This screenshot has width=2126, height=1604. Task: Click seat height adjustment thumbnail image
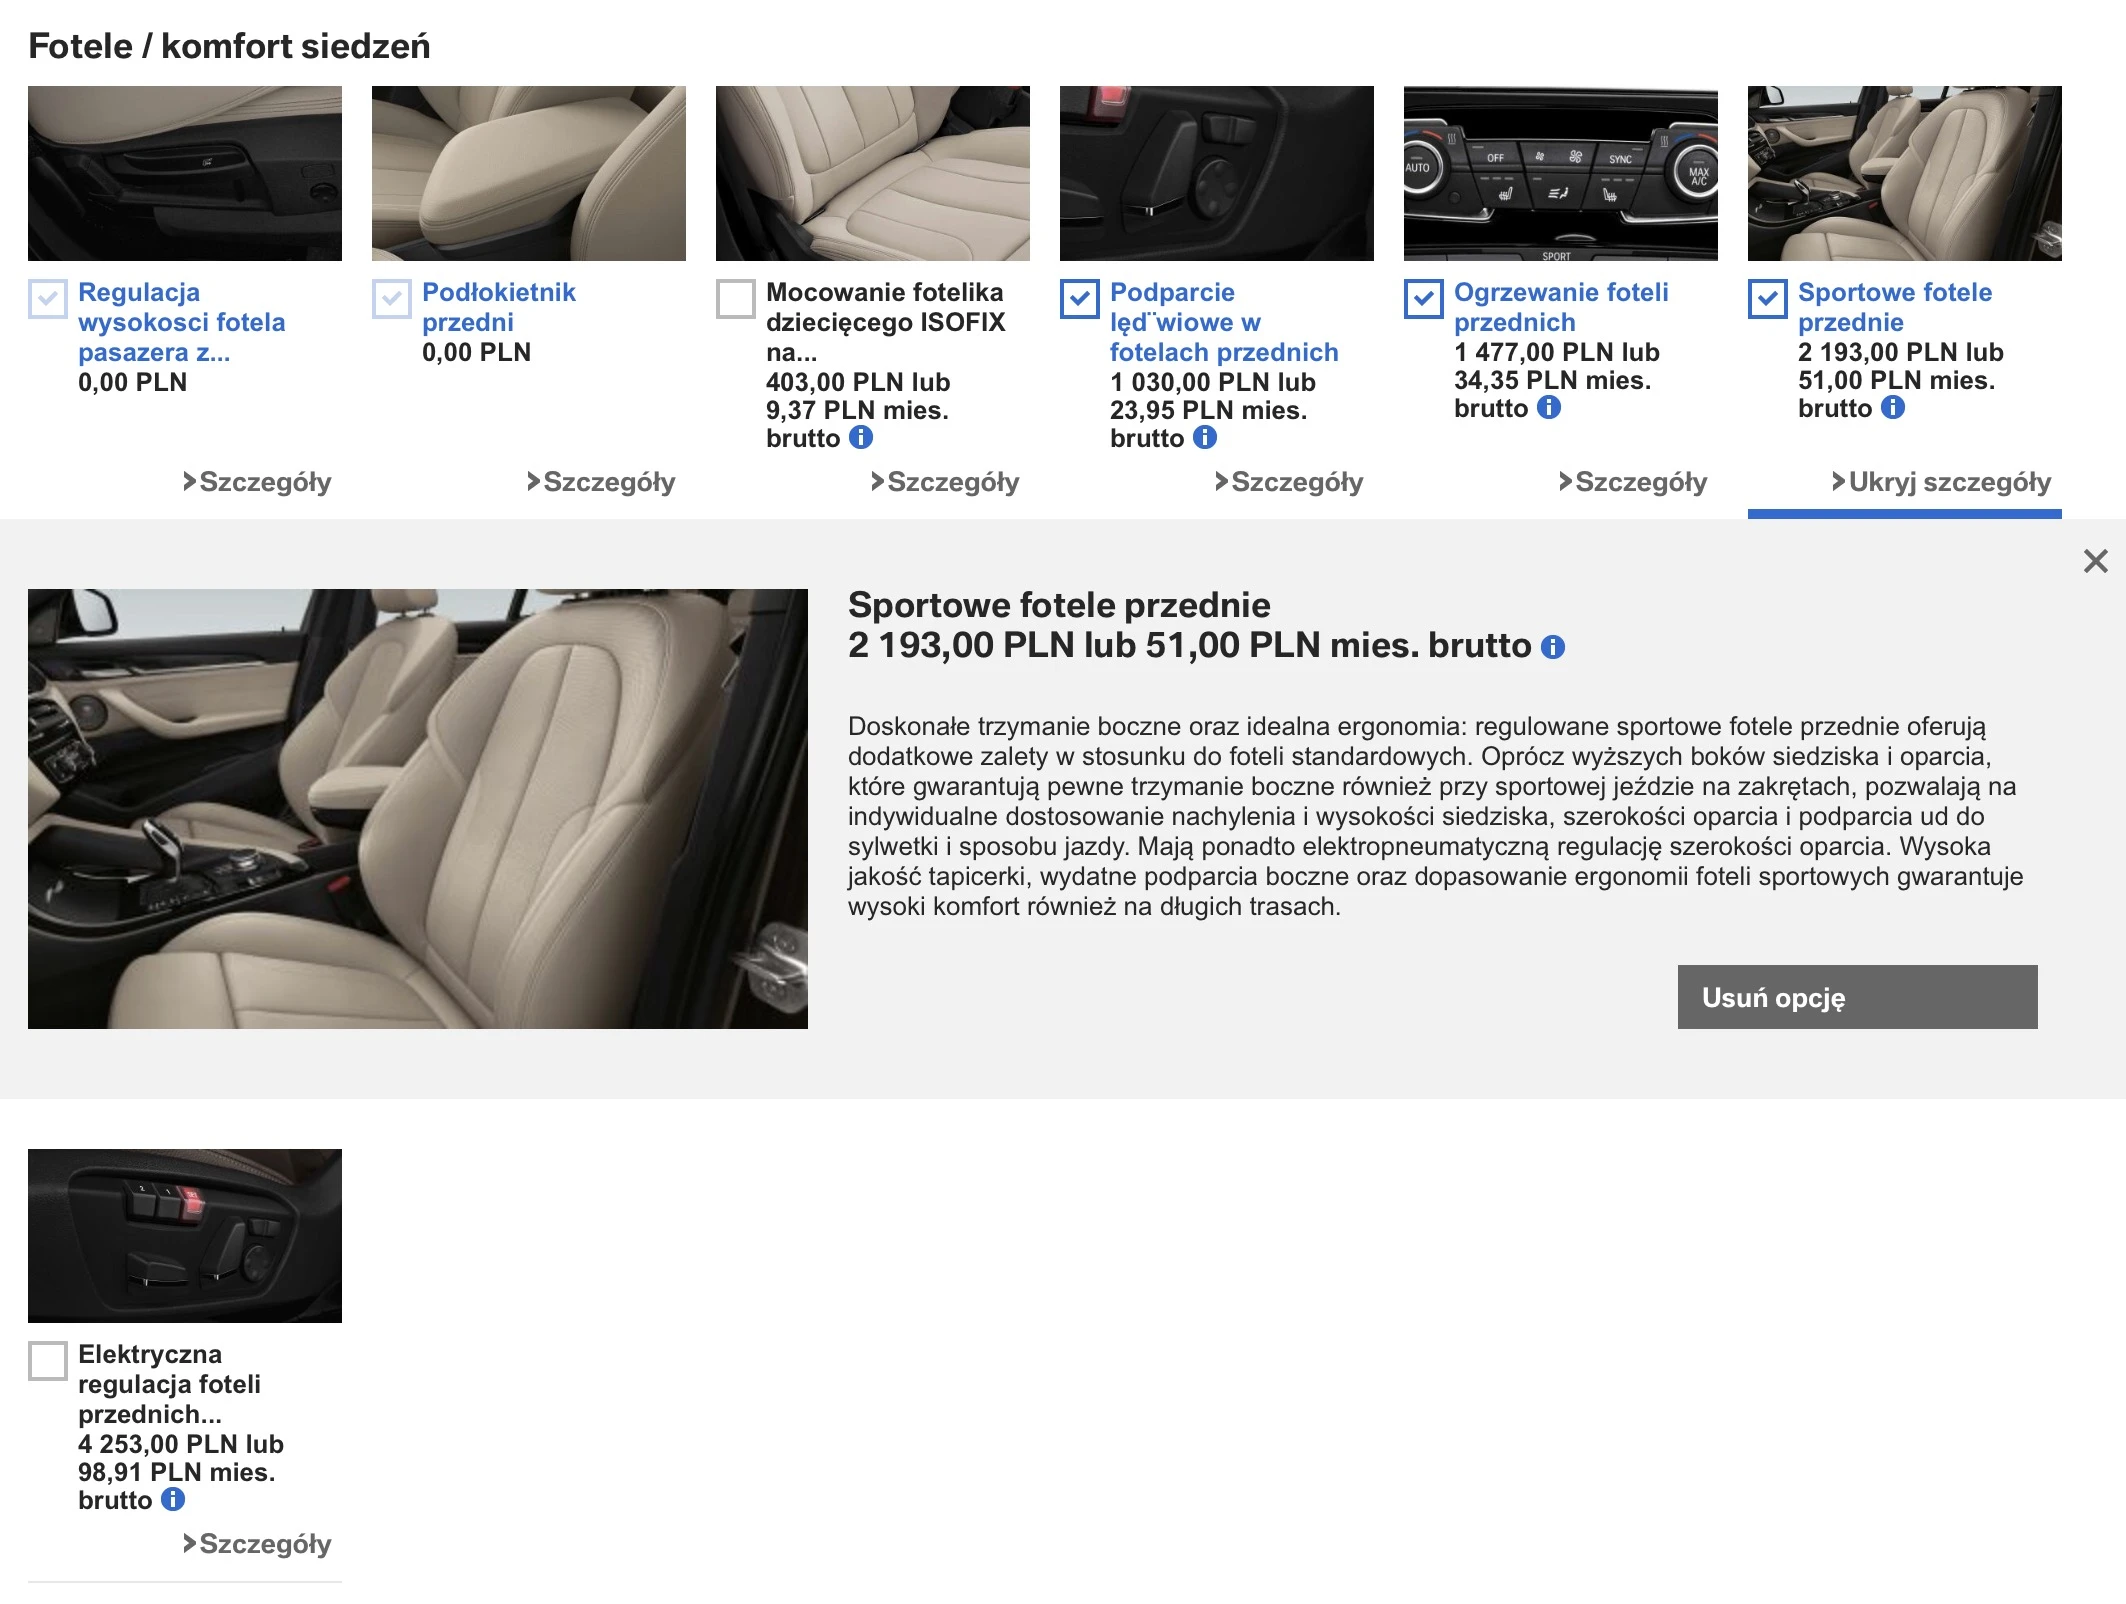coord(185,173)
